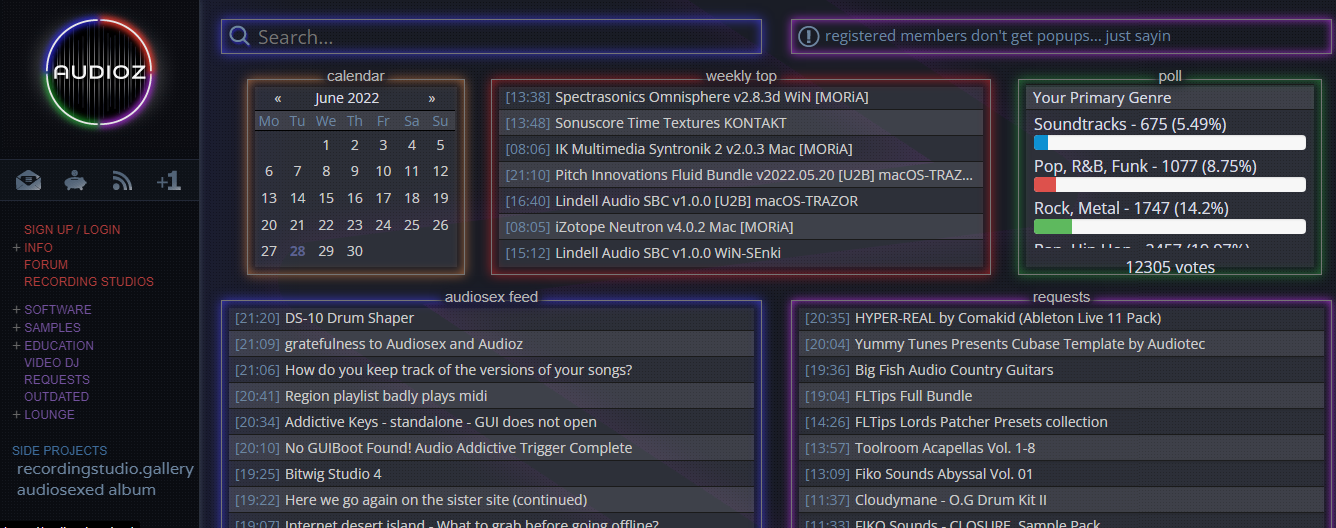Image resolution: width=1336 pixels, height=528 pixels.
Task: Select June 1 in calendar
Action: 326,145
